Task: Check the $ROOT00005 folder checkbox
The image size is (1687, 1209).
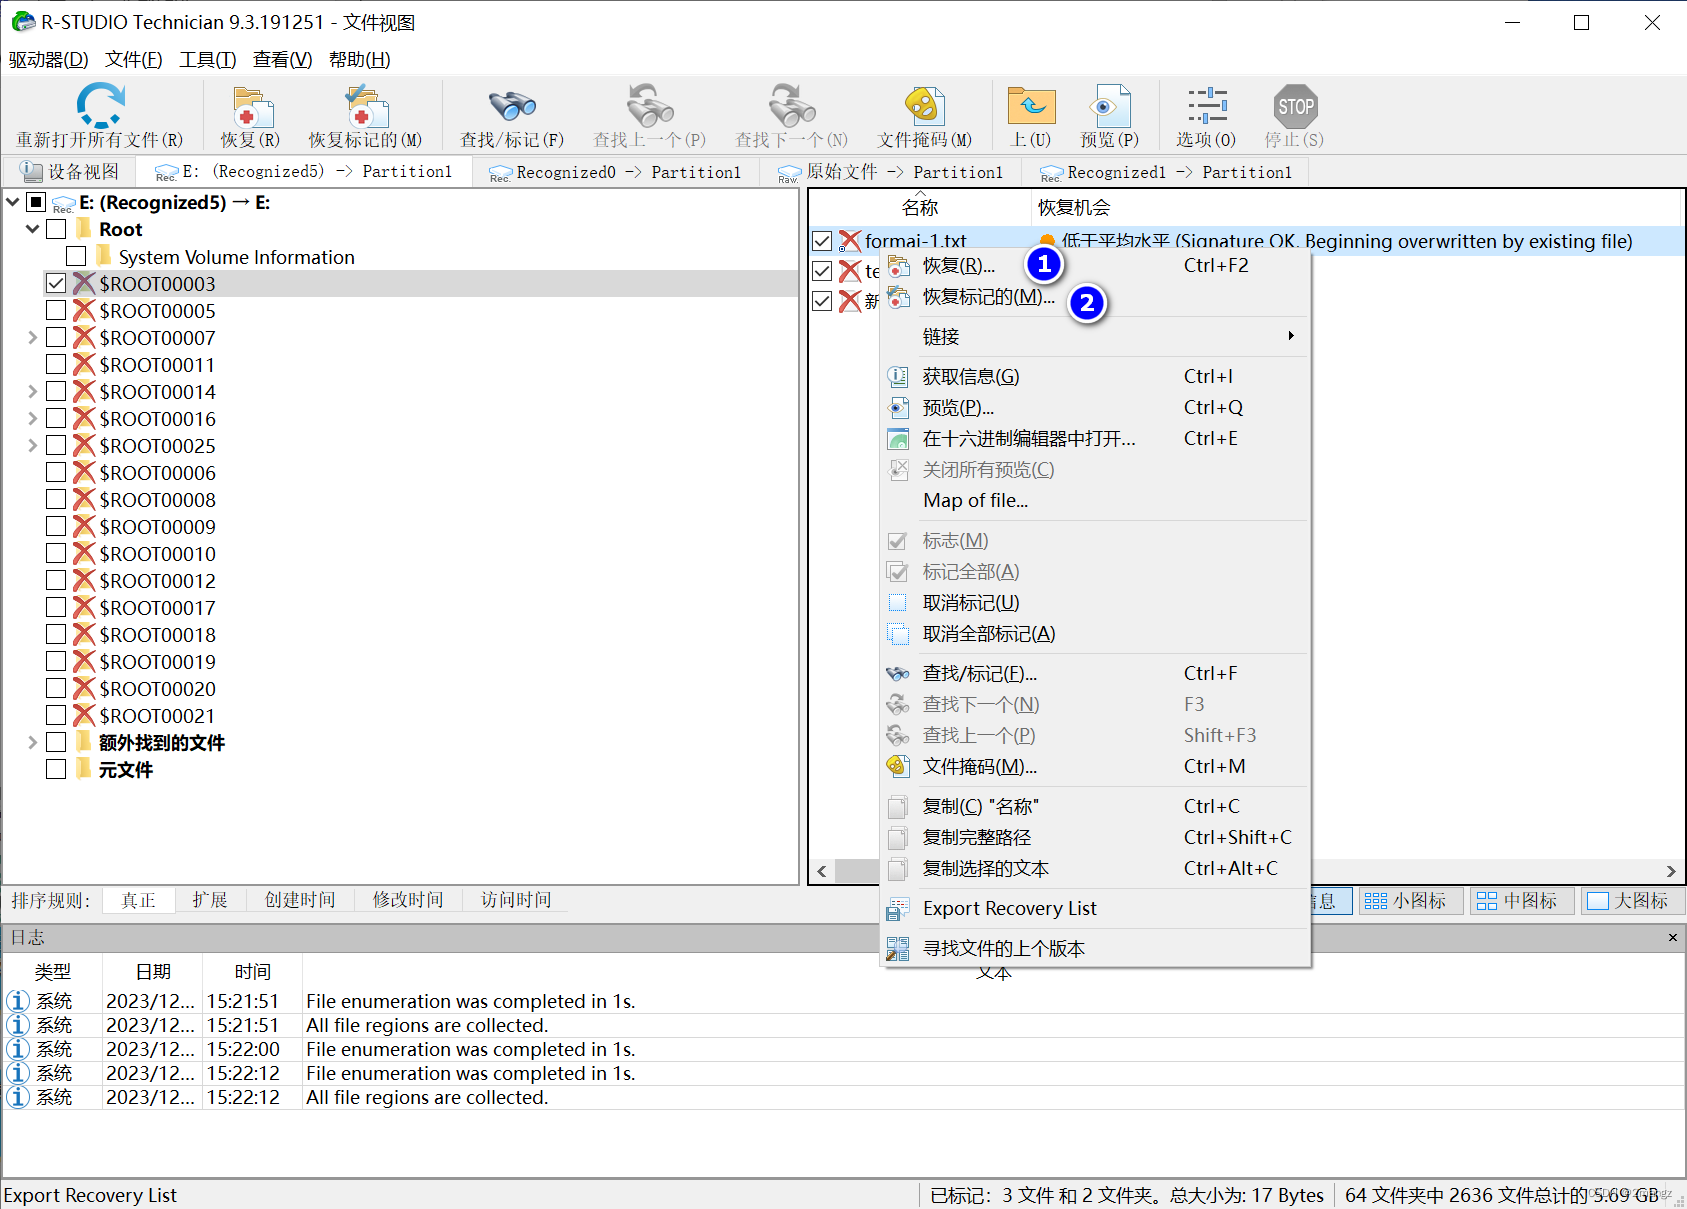Action: (56, 311)
